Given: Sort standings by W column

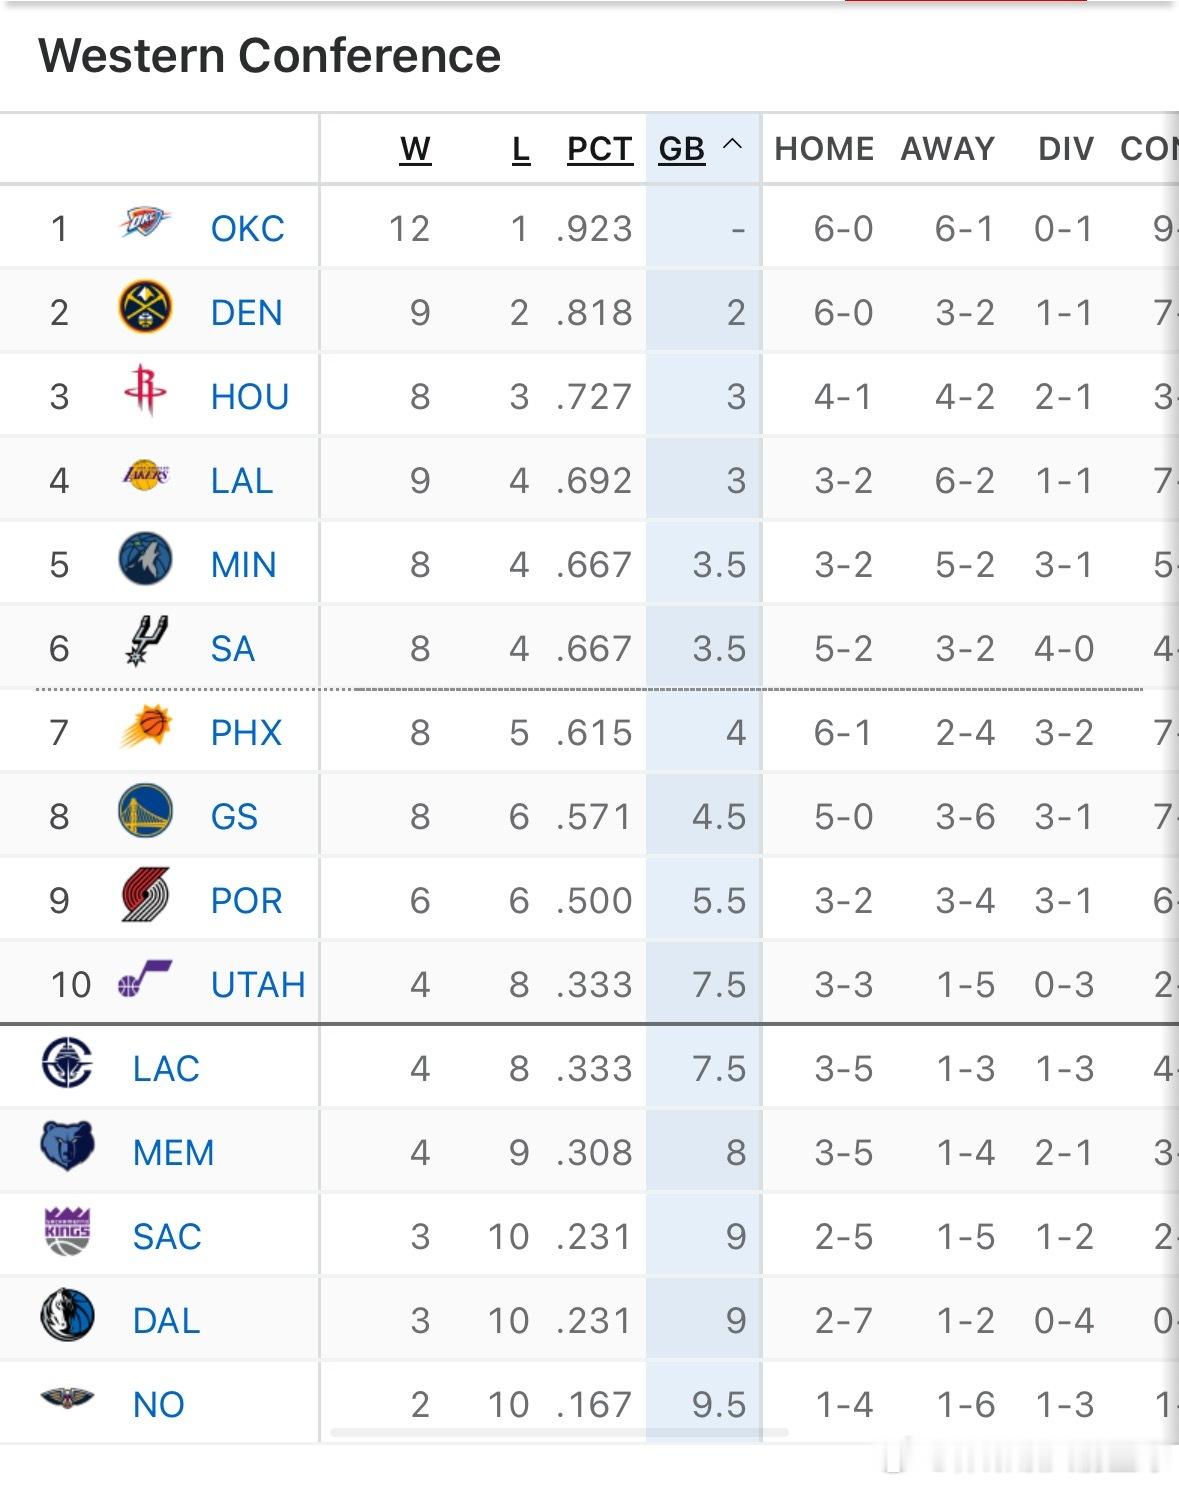Looking at the screenshot, I should (x=415, y=149).
